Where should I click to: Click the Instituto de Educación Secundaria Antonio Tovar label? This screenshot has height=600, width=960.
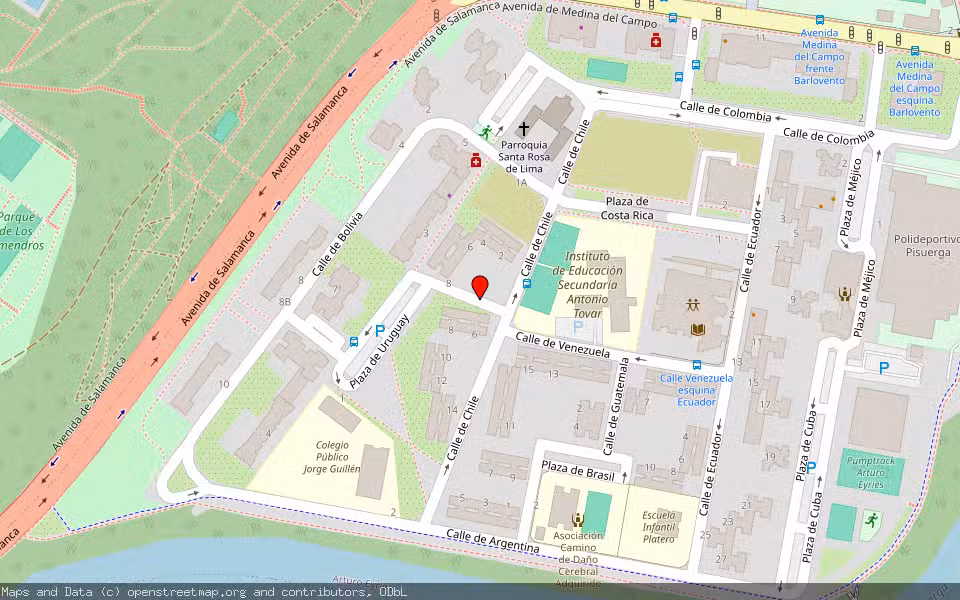(588, 285)
